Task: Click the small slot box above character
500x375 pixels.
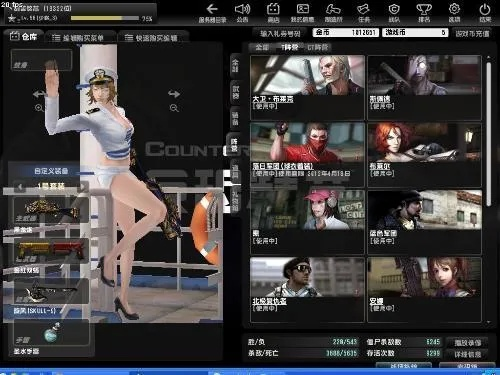Action: point(41,60)
